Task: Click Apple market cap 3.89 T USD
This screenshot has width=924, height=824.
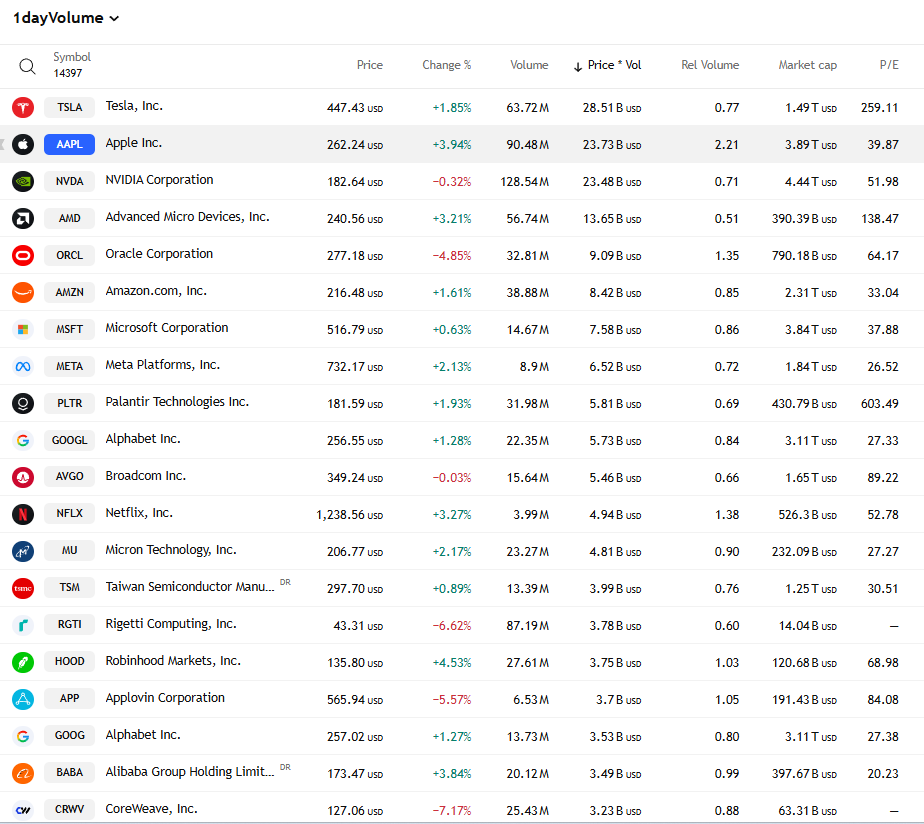Action: pyautogui.click(x=810, y=145)
